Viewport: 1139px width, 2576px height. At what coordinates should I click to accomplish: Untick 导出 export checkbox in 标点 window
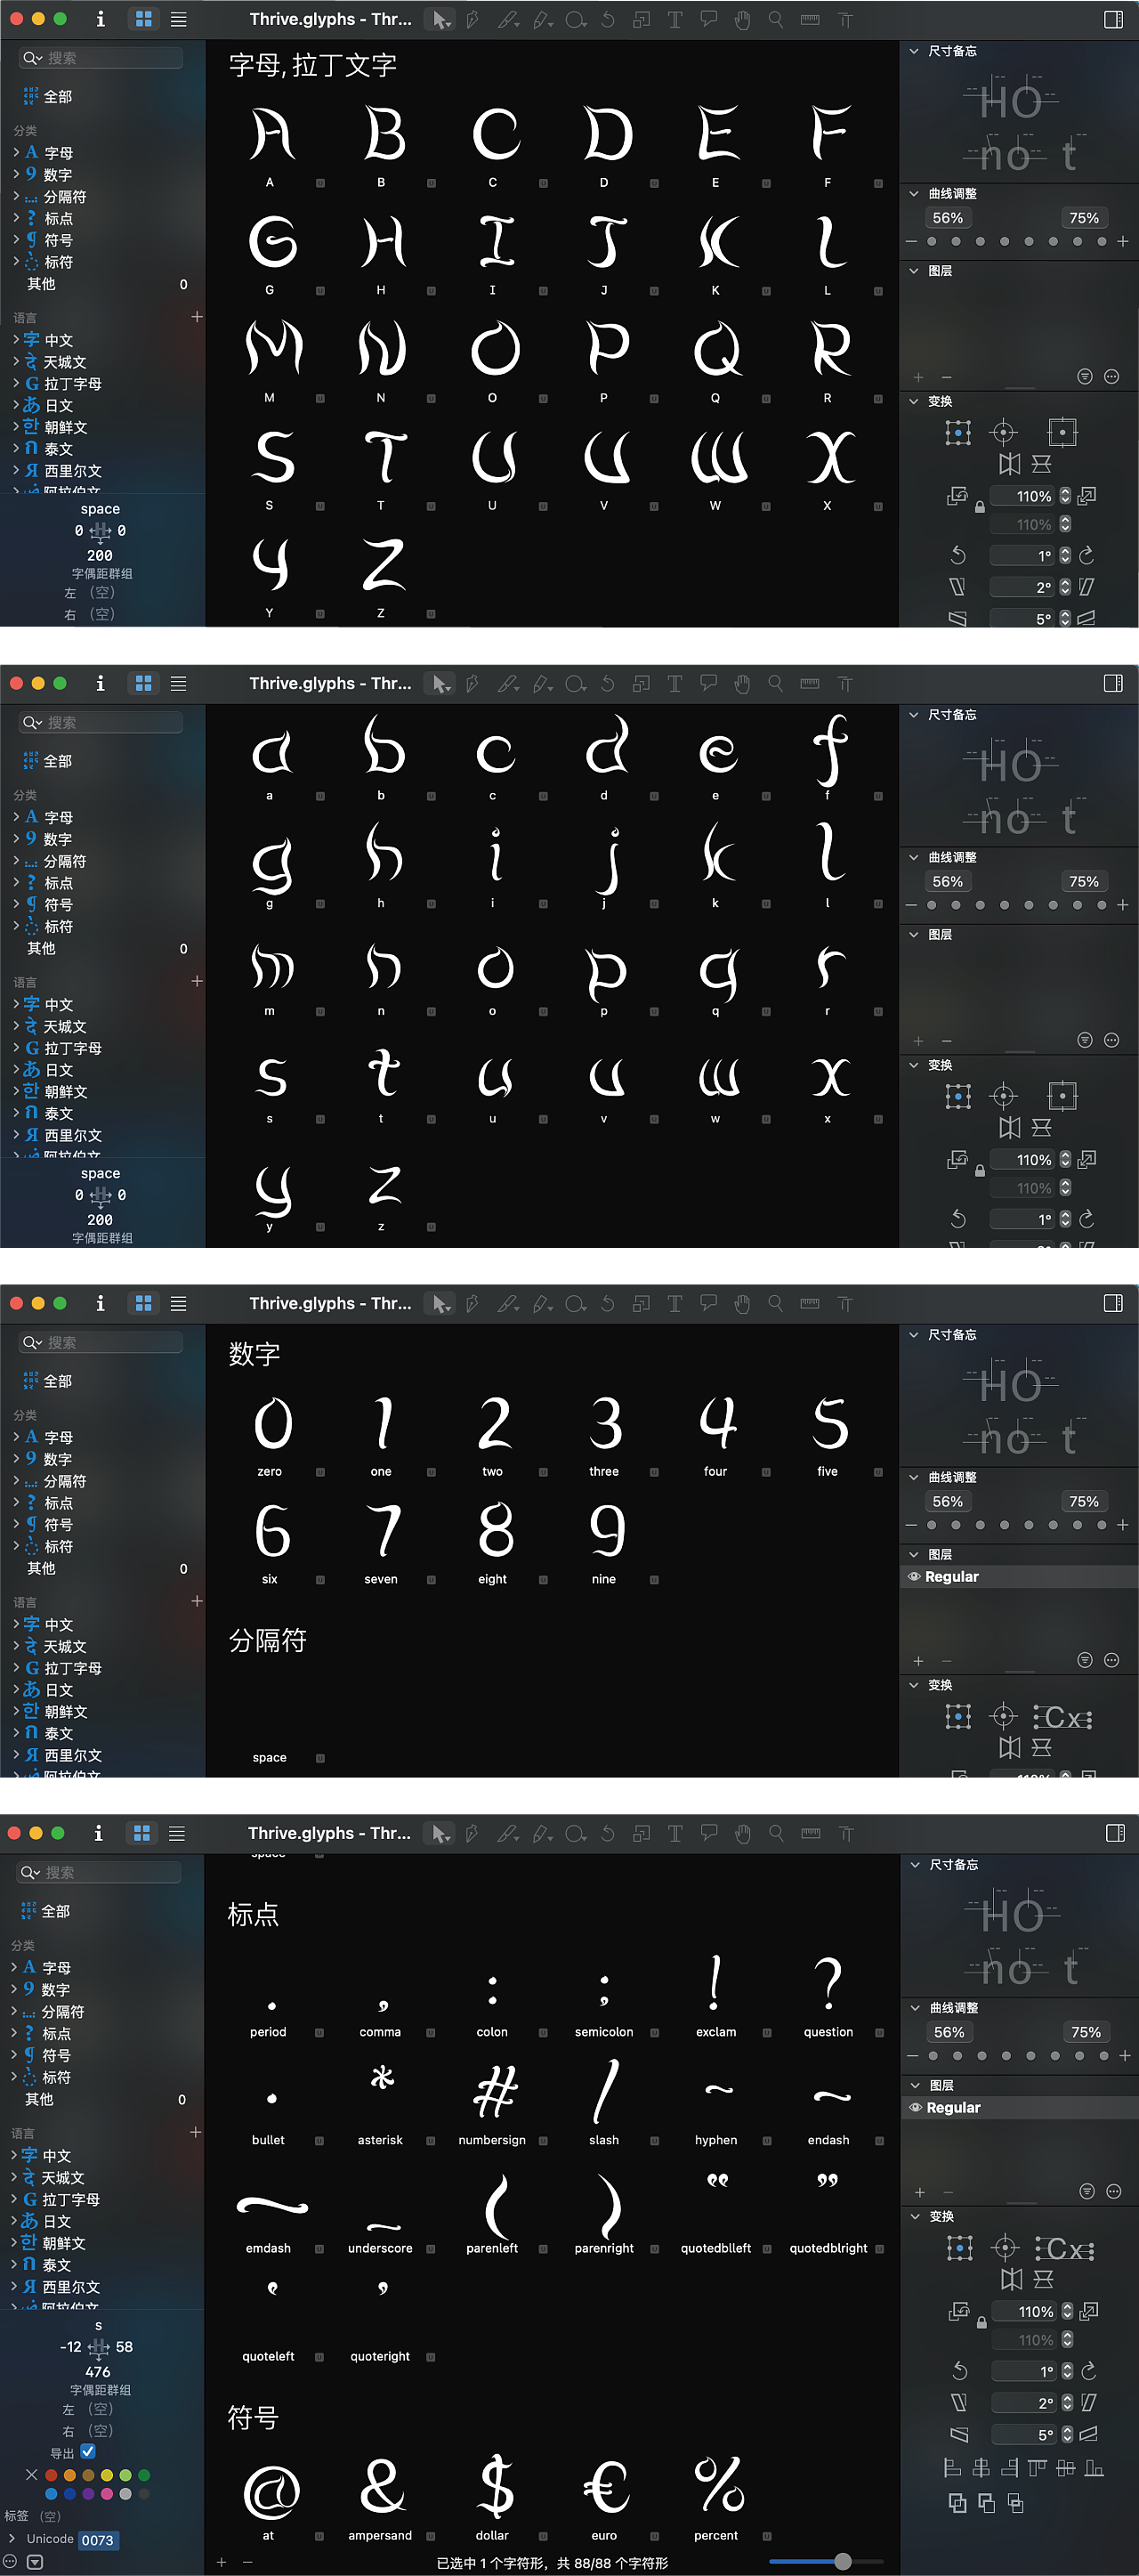(x=88, y=2451)
